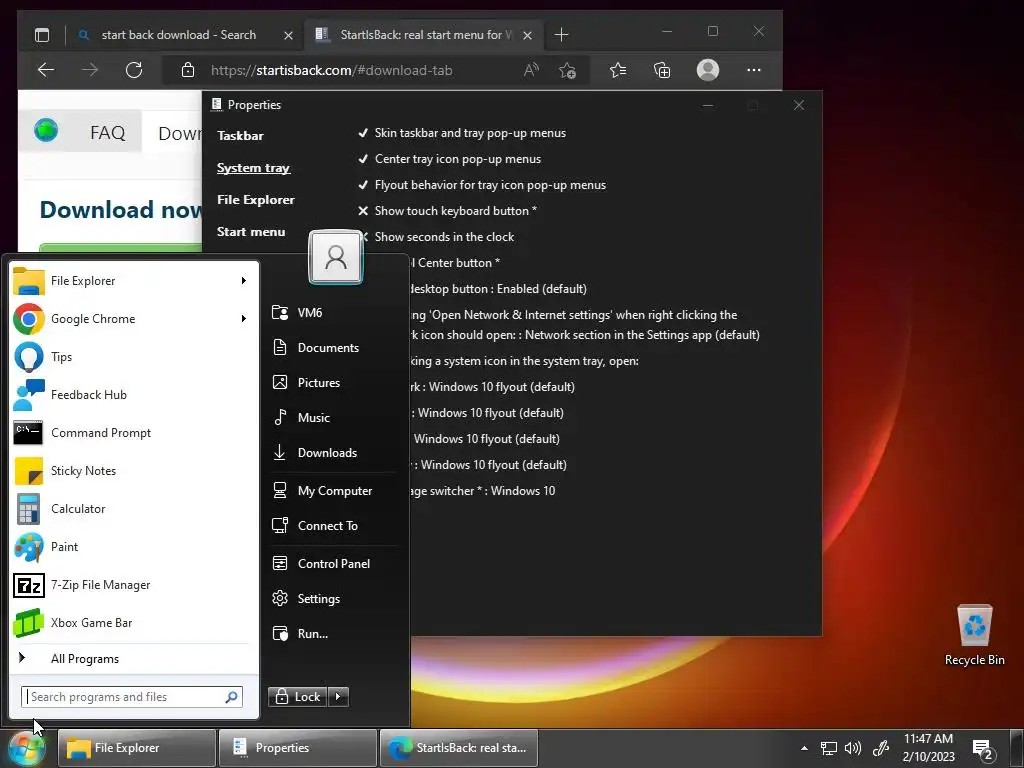
Task: Click the user account picture tile
Action: tap(336, 257)
